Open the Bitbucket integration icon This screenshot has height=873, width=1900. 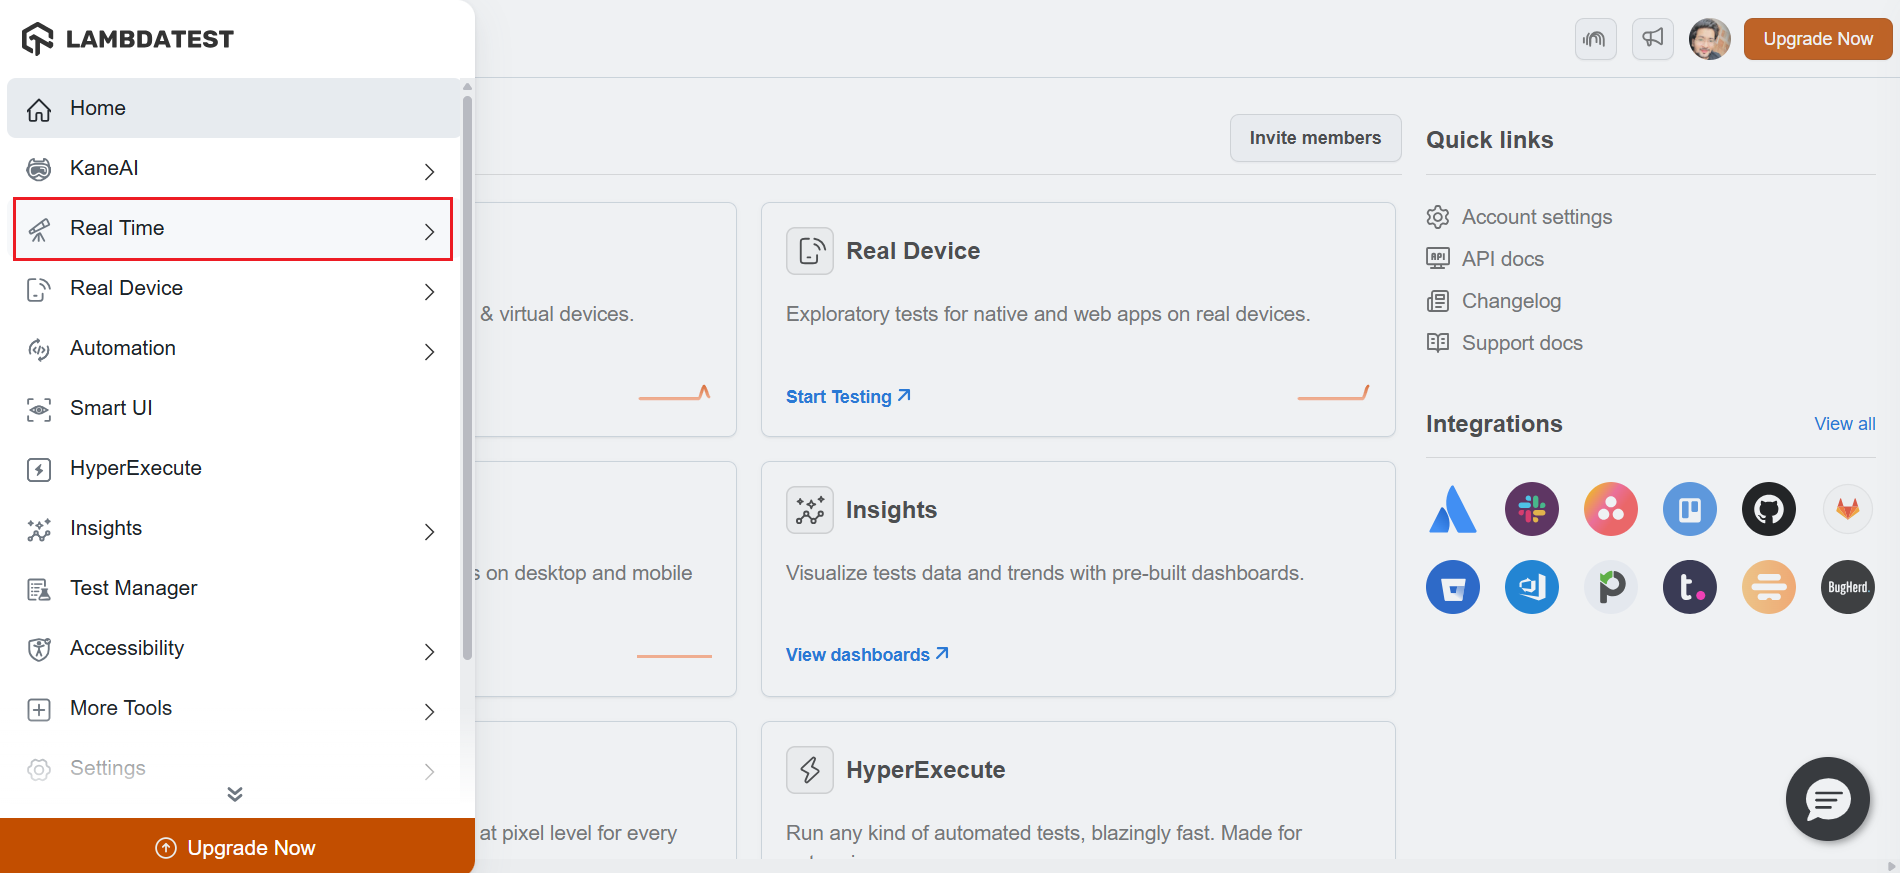(1452, 587)
